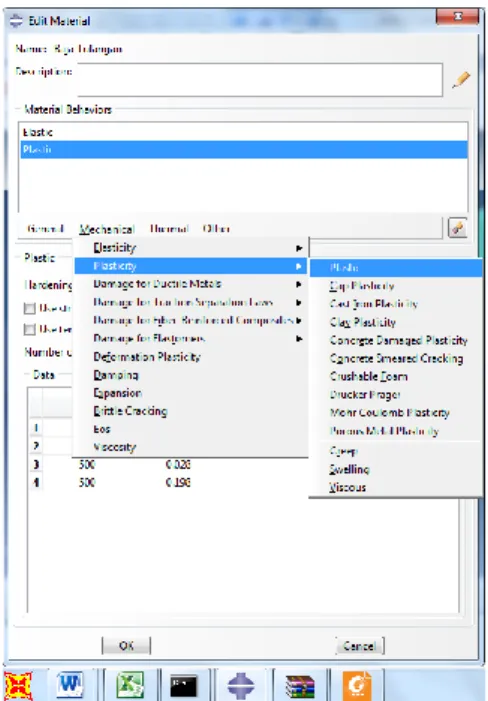This screenshot has width=488, height=701.
Task: Open the Mechanical menu
Action: 107,229
